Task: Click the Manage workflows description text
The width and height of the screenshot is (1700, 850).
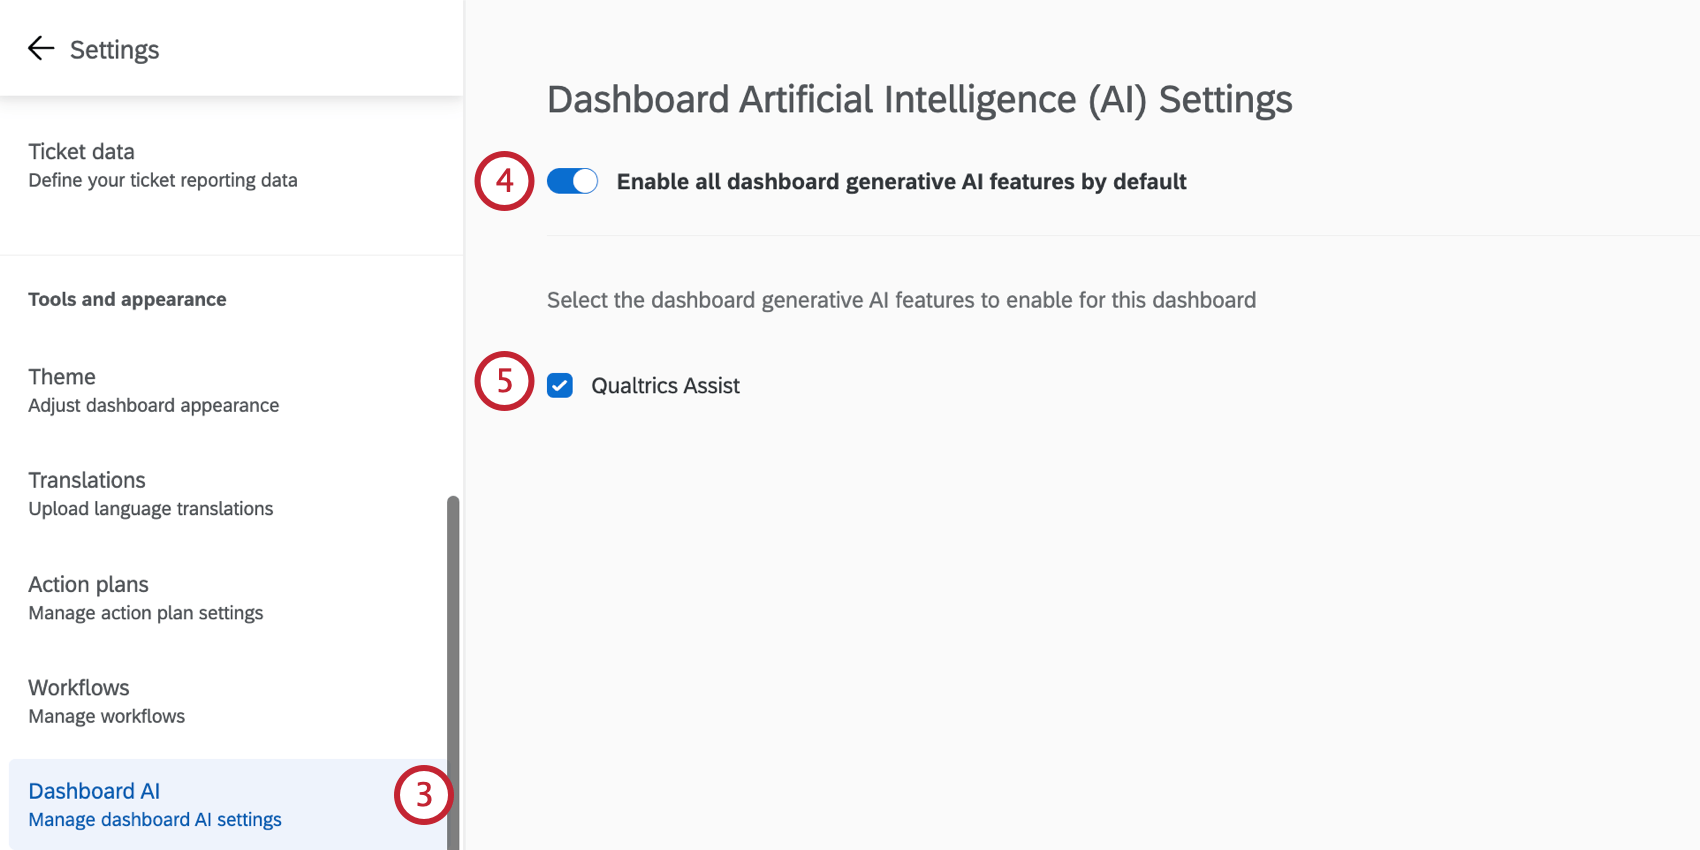Action: [x=106, y=716]
